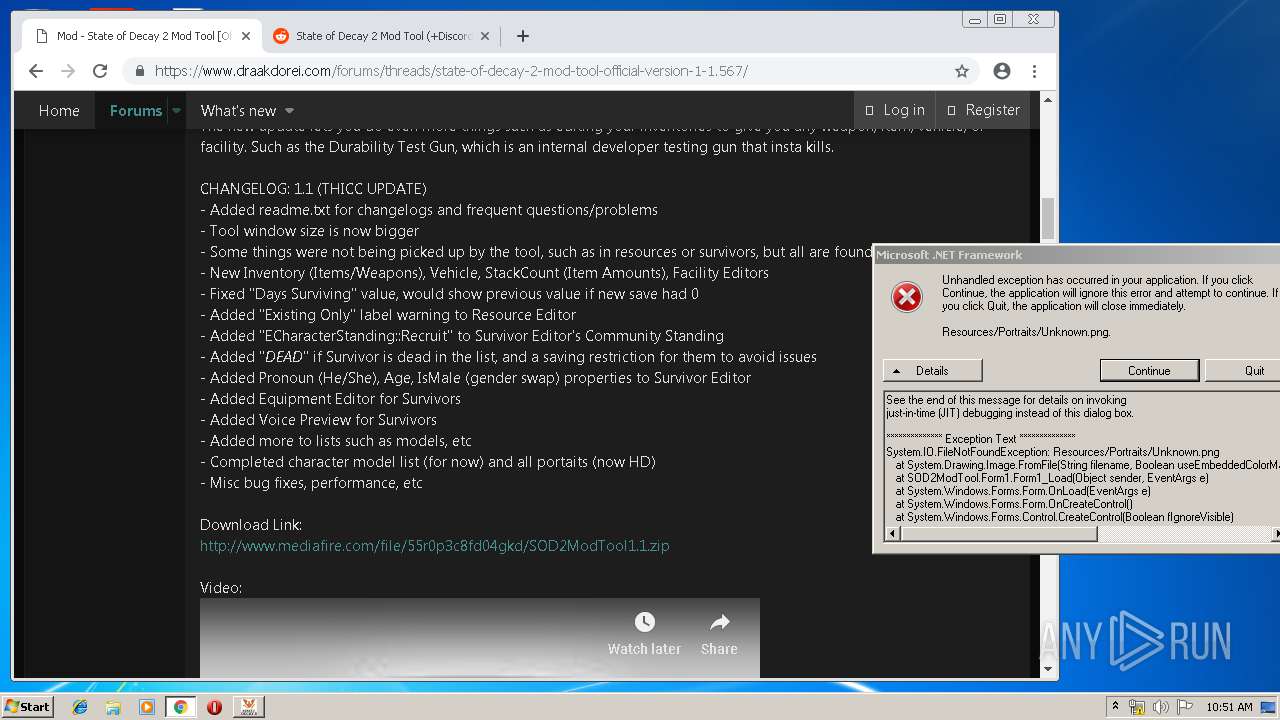
Task: Click the Chrome taskbar icon
Action: pyautogui.click(x=180, y=707)
